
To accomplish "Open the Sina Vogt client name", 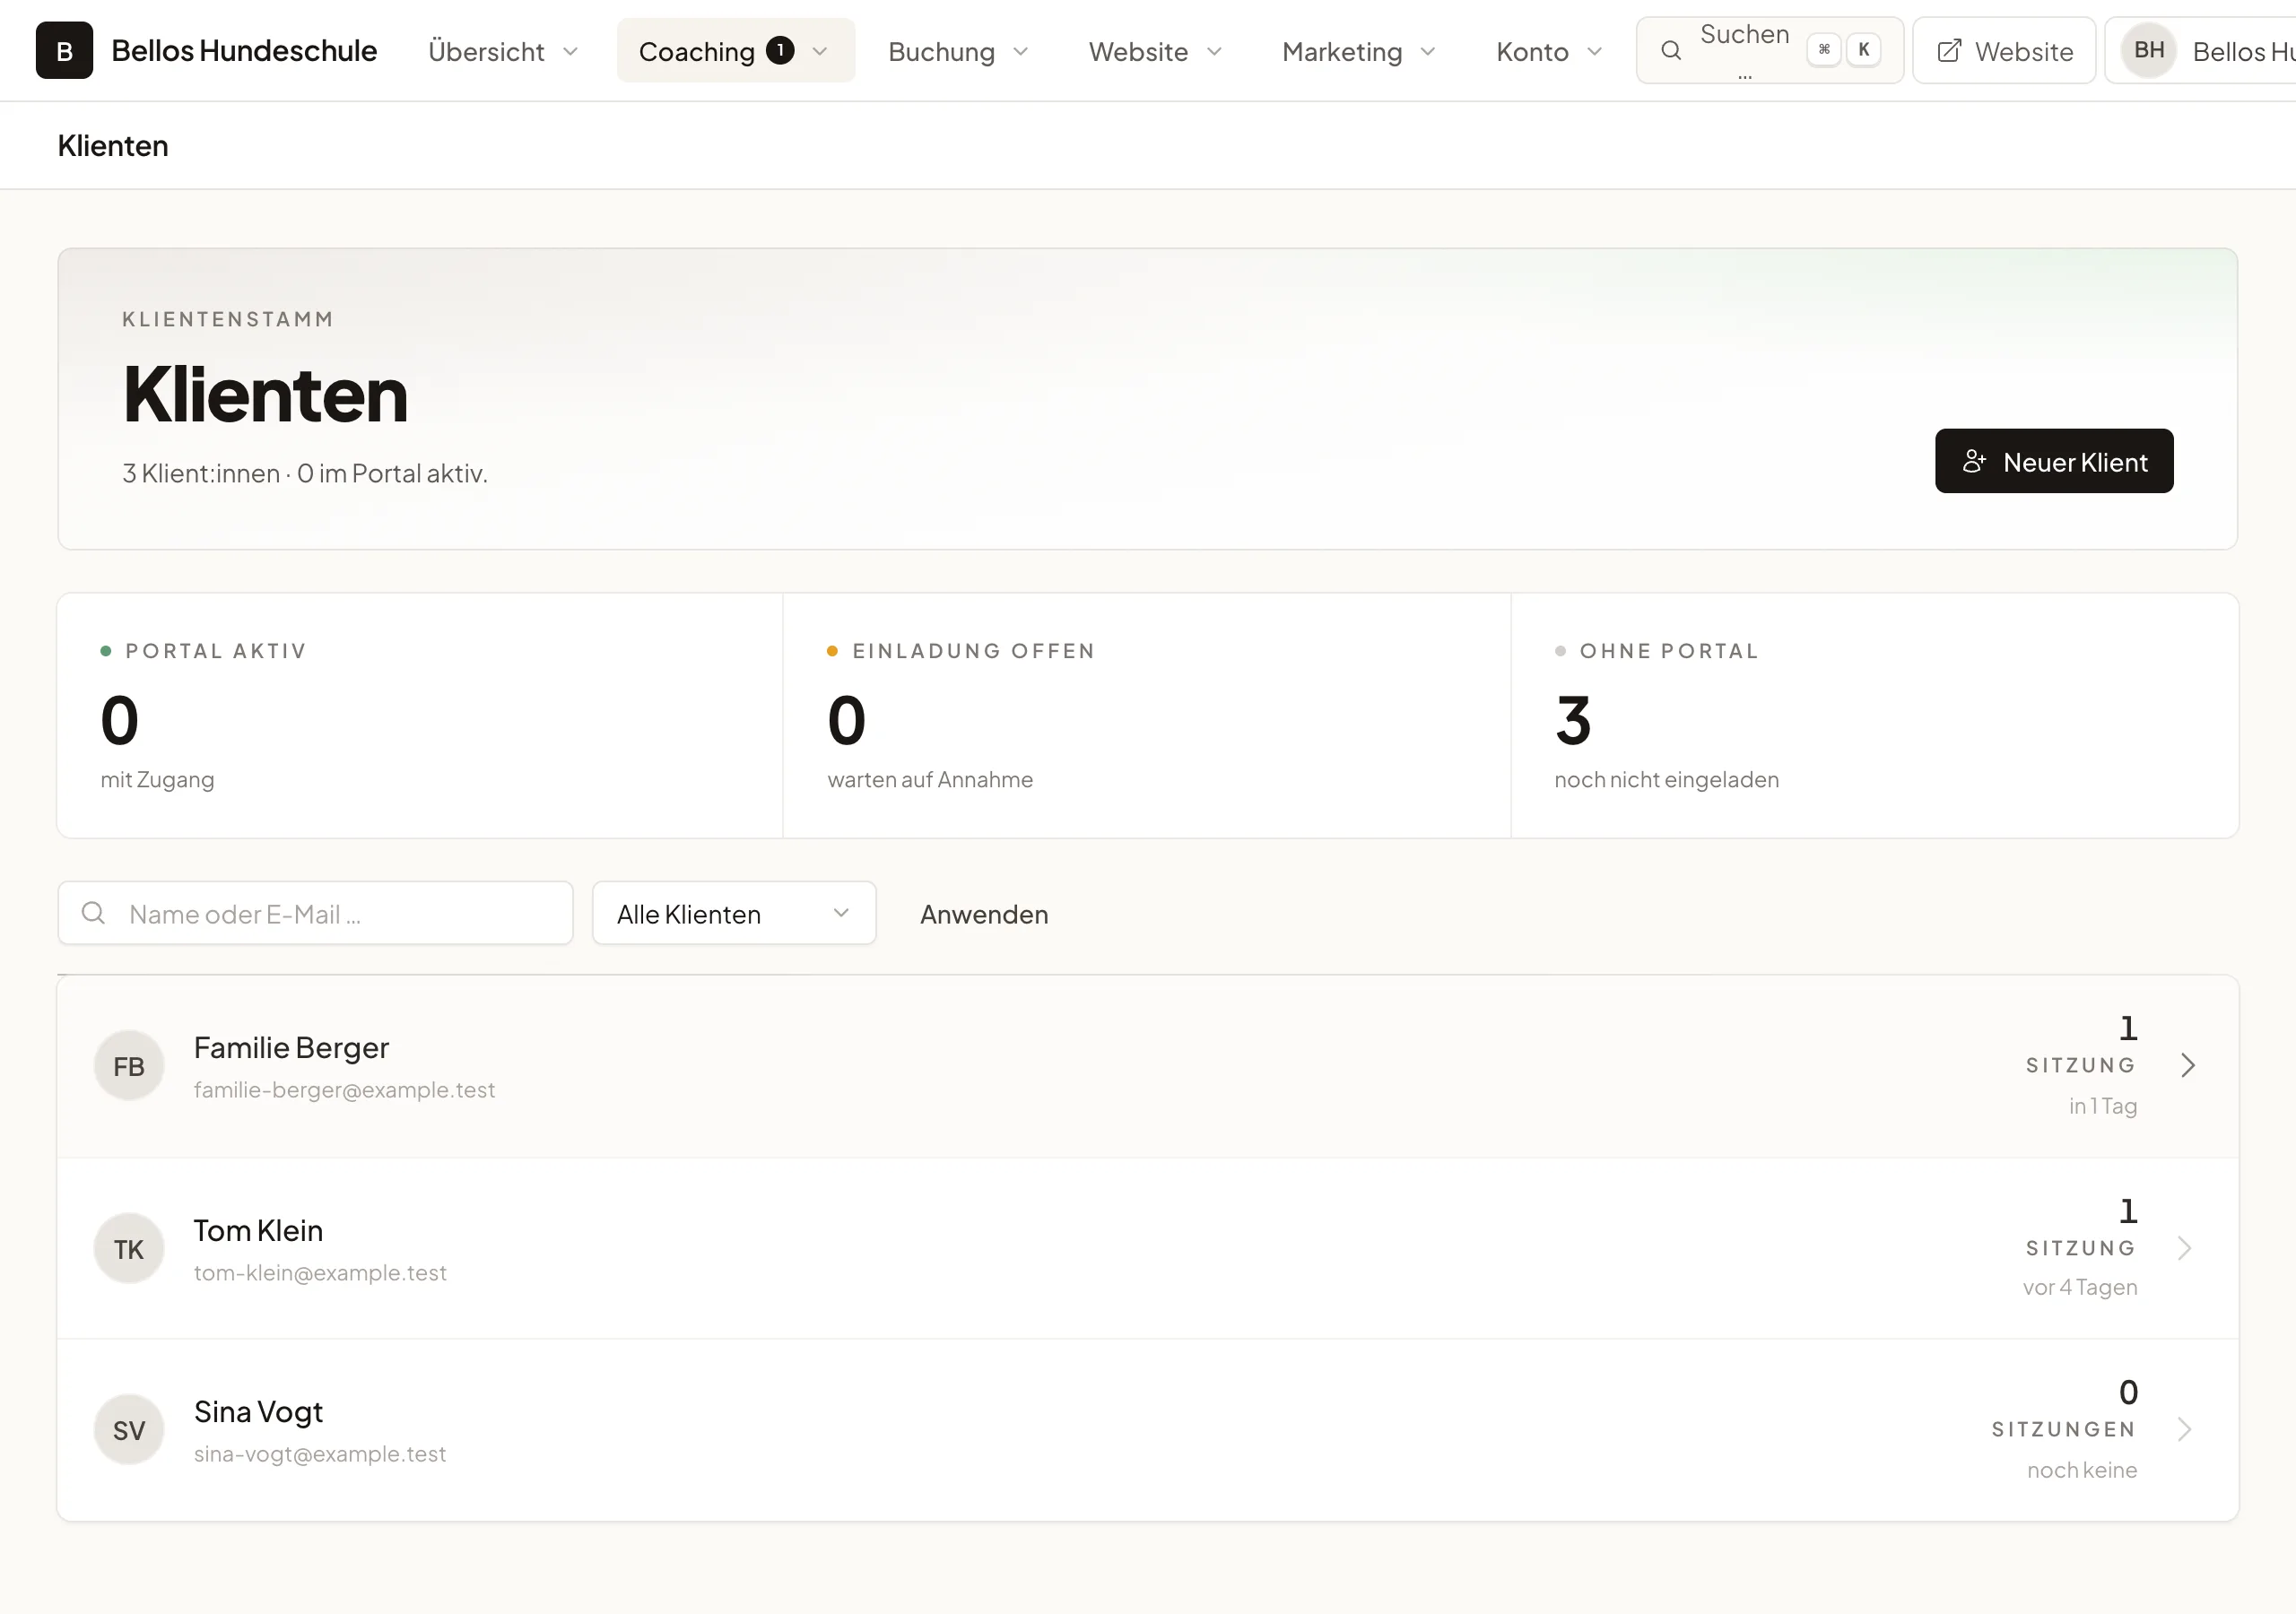I will coord(258,1411).
